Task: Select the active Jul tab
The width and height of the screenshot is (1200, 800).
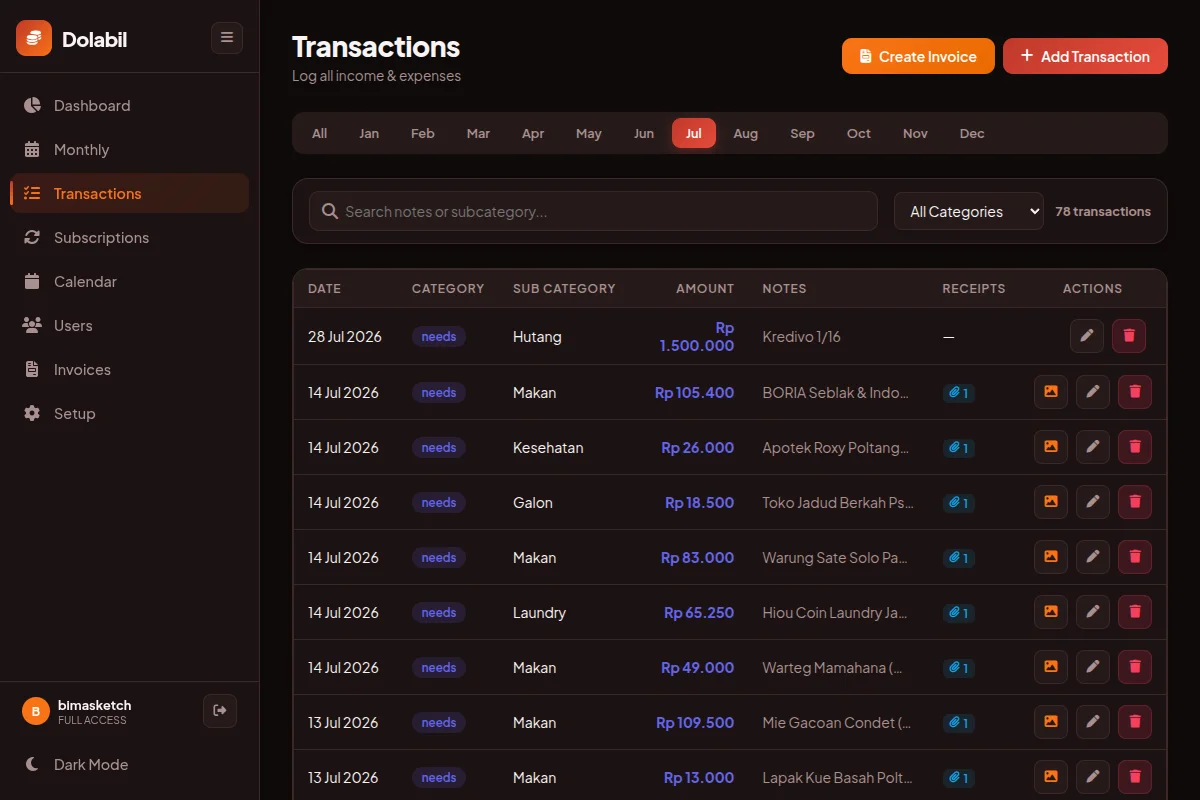Action: coord(694,133)
